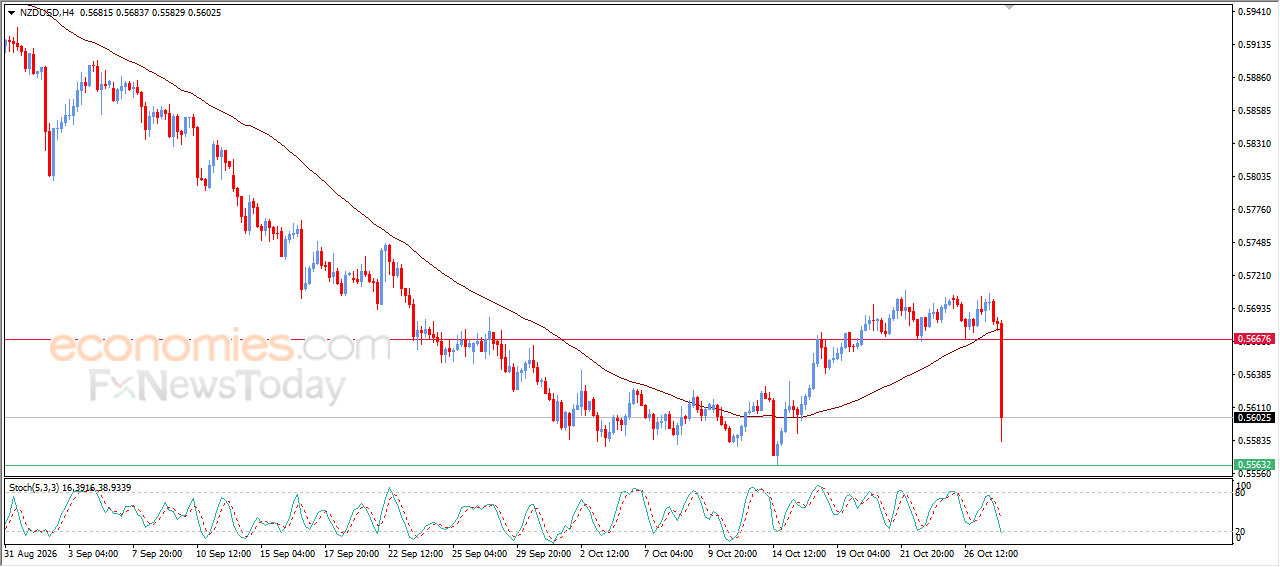
Task: Click the 10 Sep 12:00 time label
Action: point(224,553)
